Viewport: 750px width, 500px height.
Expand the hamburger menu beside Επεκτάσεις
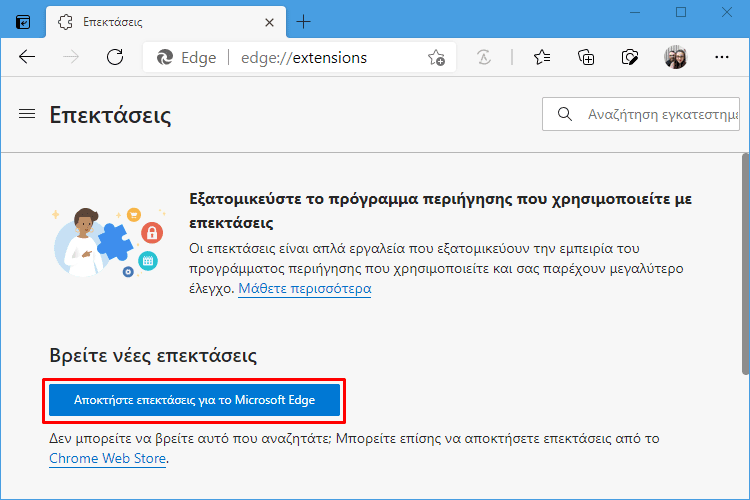tap(27, 114)
